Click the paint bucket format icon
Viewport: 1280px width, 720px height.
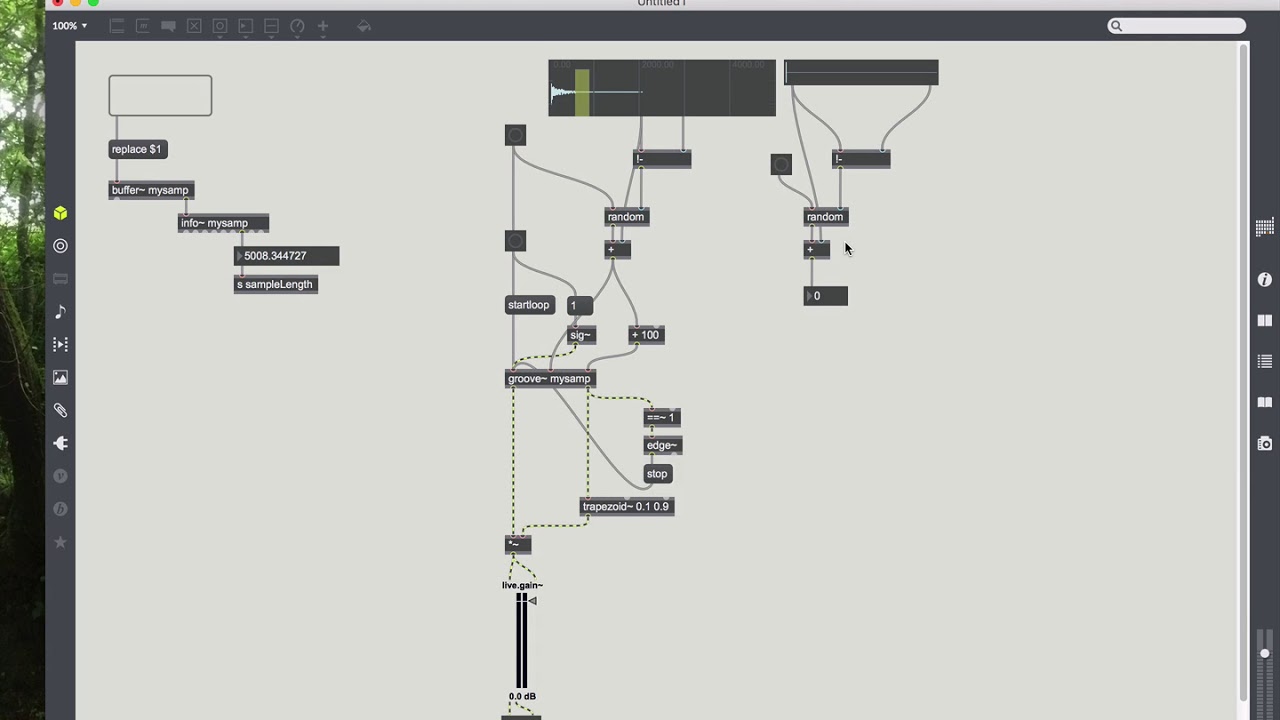coord(364,26)
